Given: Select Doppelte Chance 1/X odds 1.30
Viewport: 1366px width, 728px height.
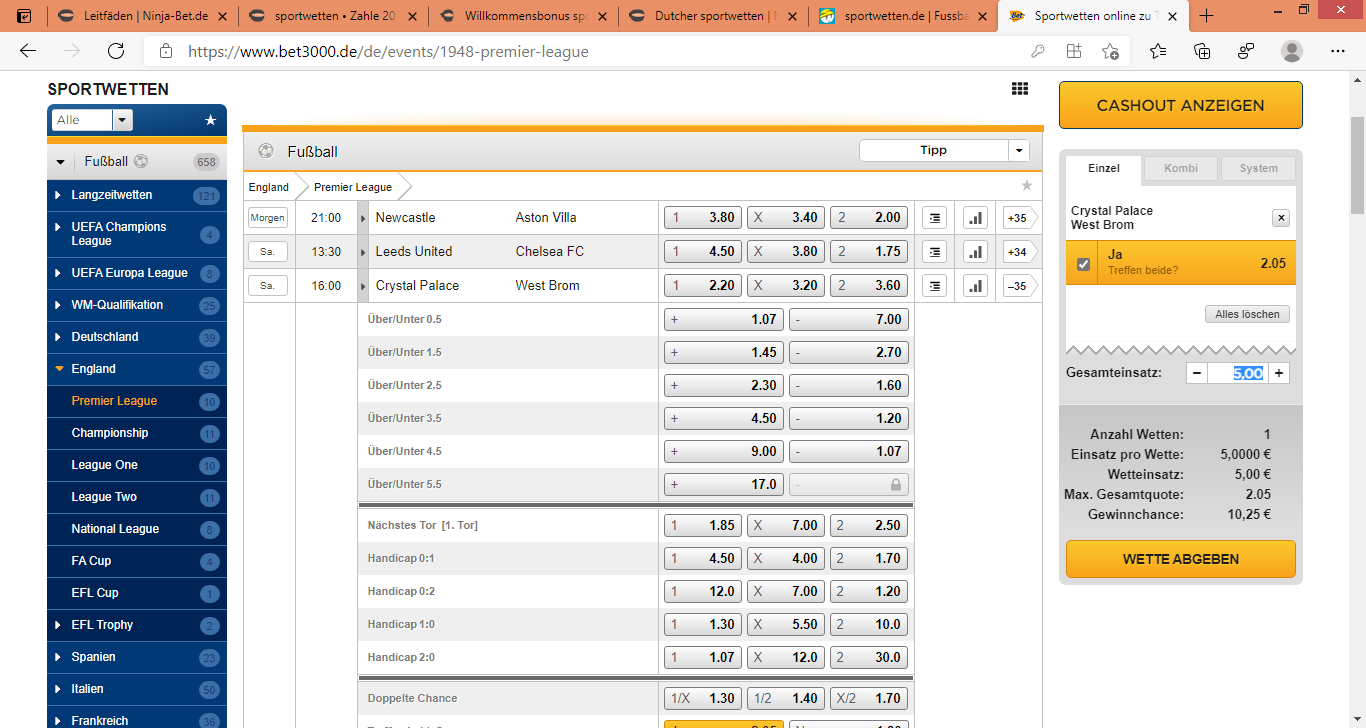Looking at the screenshot, I should [x=703, y=698].
